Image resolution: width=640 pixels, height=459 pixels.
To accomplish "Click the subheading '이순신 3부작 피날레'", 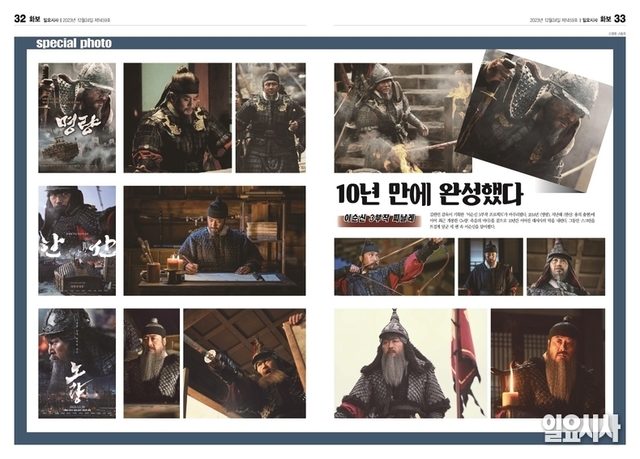I will [379, 220].
